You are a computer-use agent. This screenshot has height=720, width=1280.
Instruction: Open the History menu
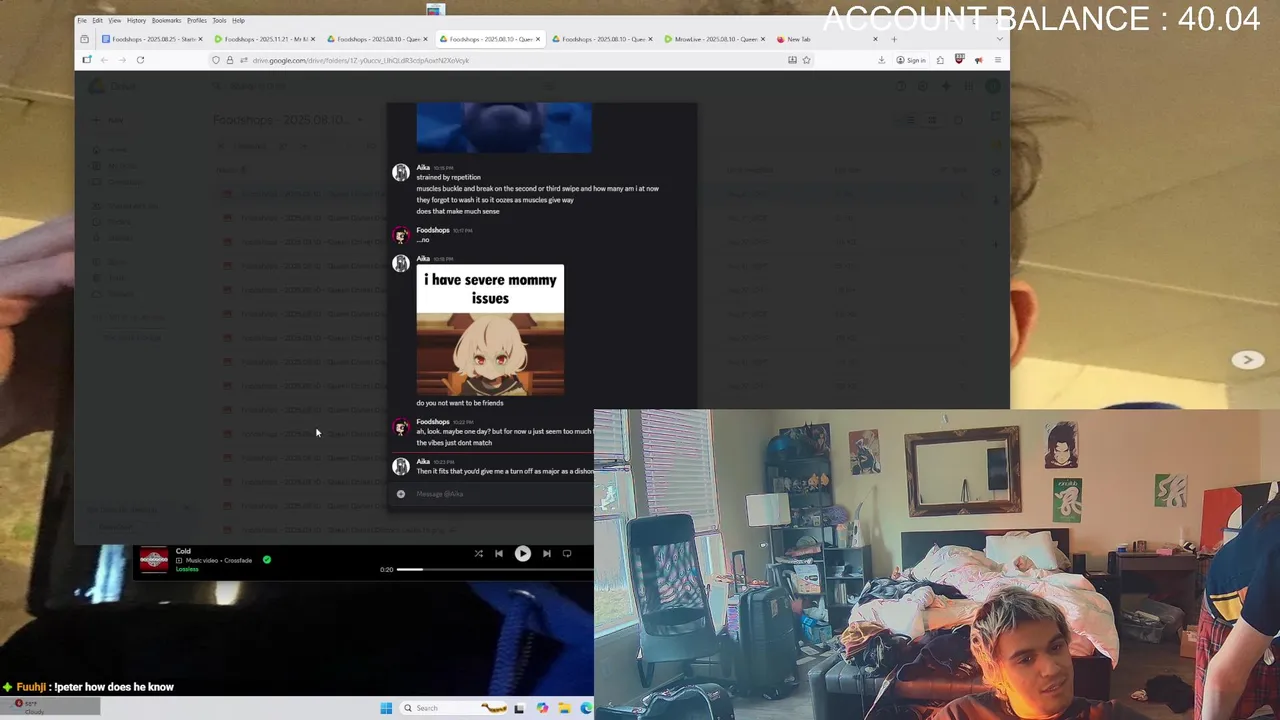[x=136, y=20]
